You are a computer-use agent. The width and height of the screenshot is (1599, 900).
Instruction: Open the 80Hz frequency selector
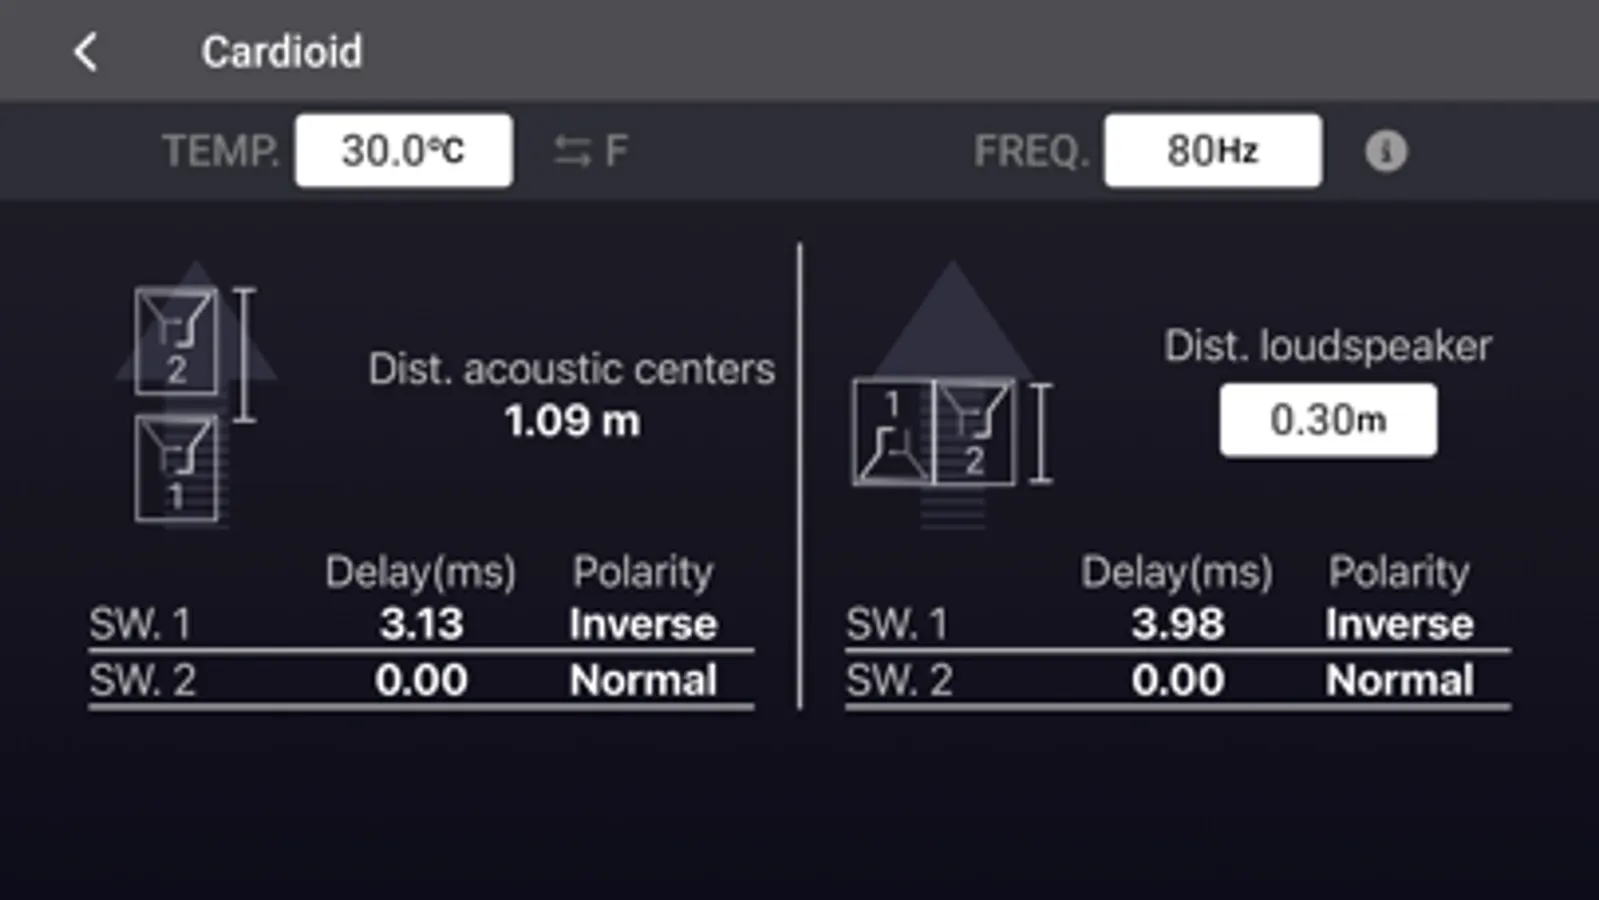pyautogui.click(x=1212, y=150)
